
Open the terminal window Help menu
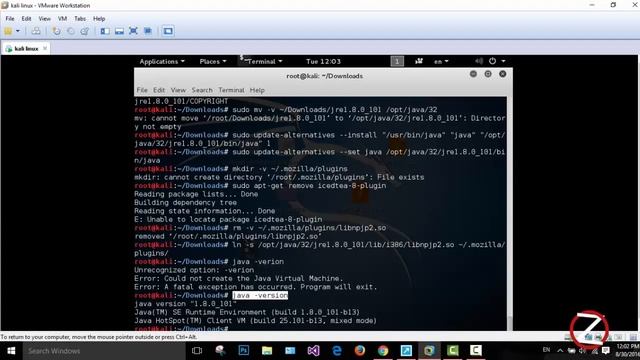tap(257, 90)
